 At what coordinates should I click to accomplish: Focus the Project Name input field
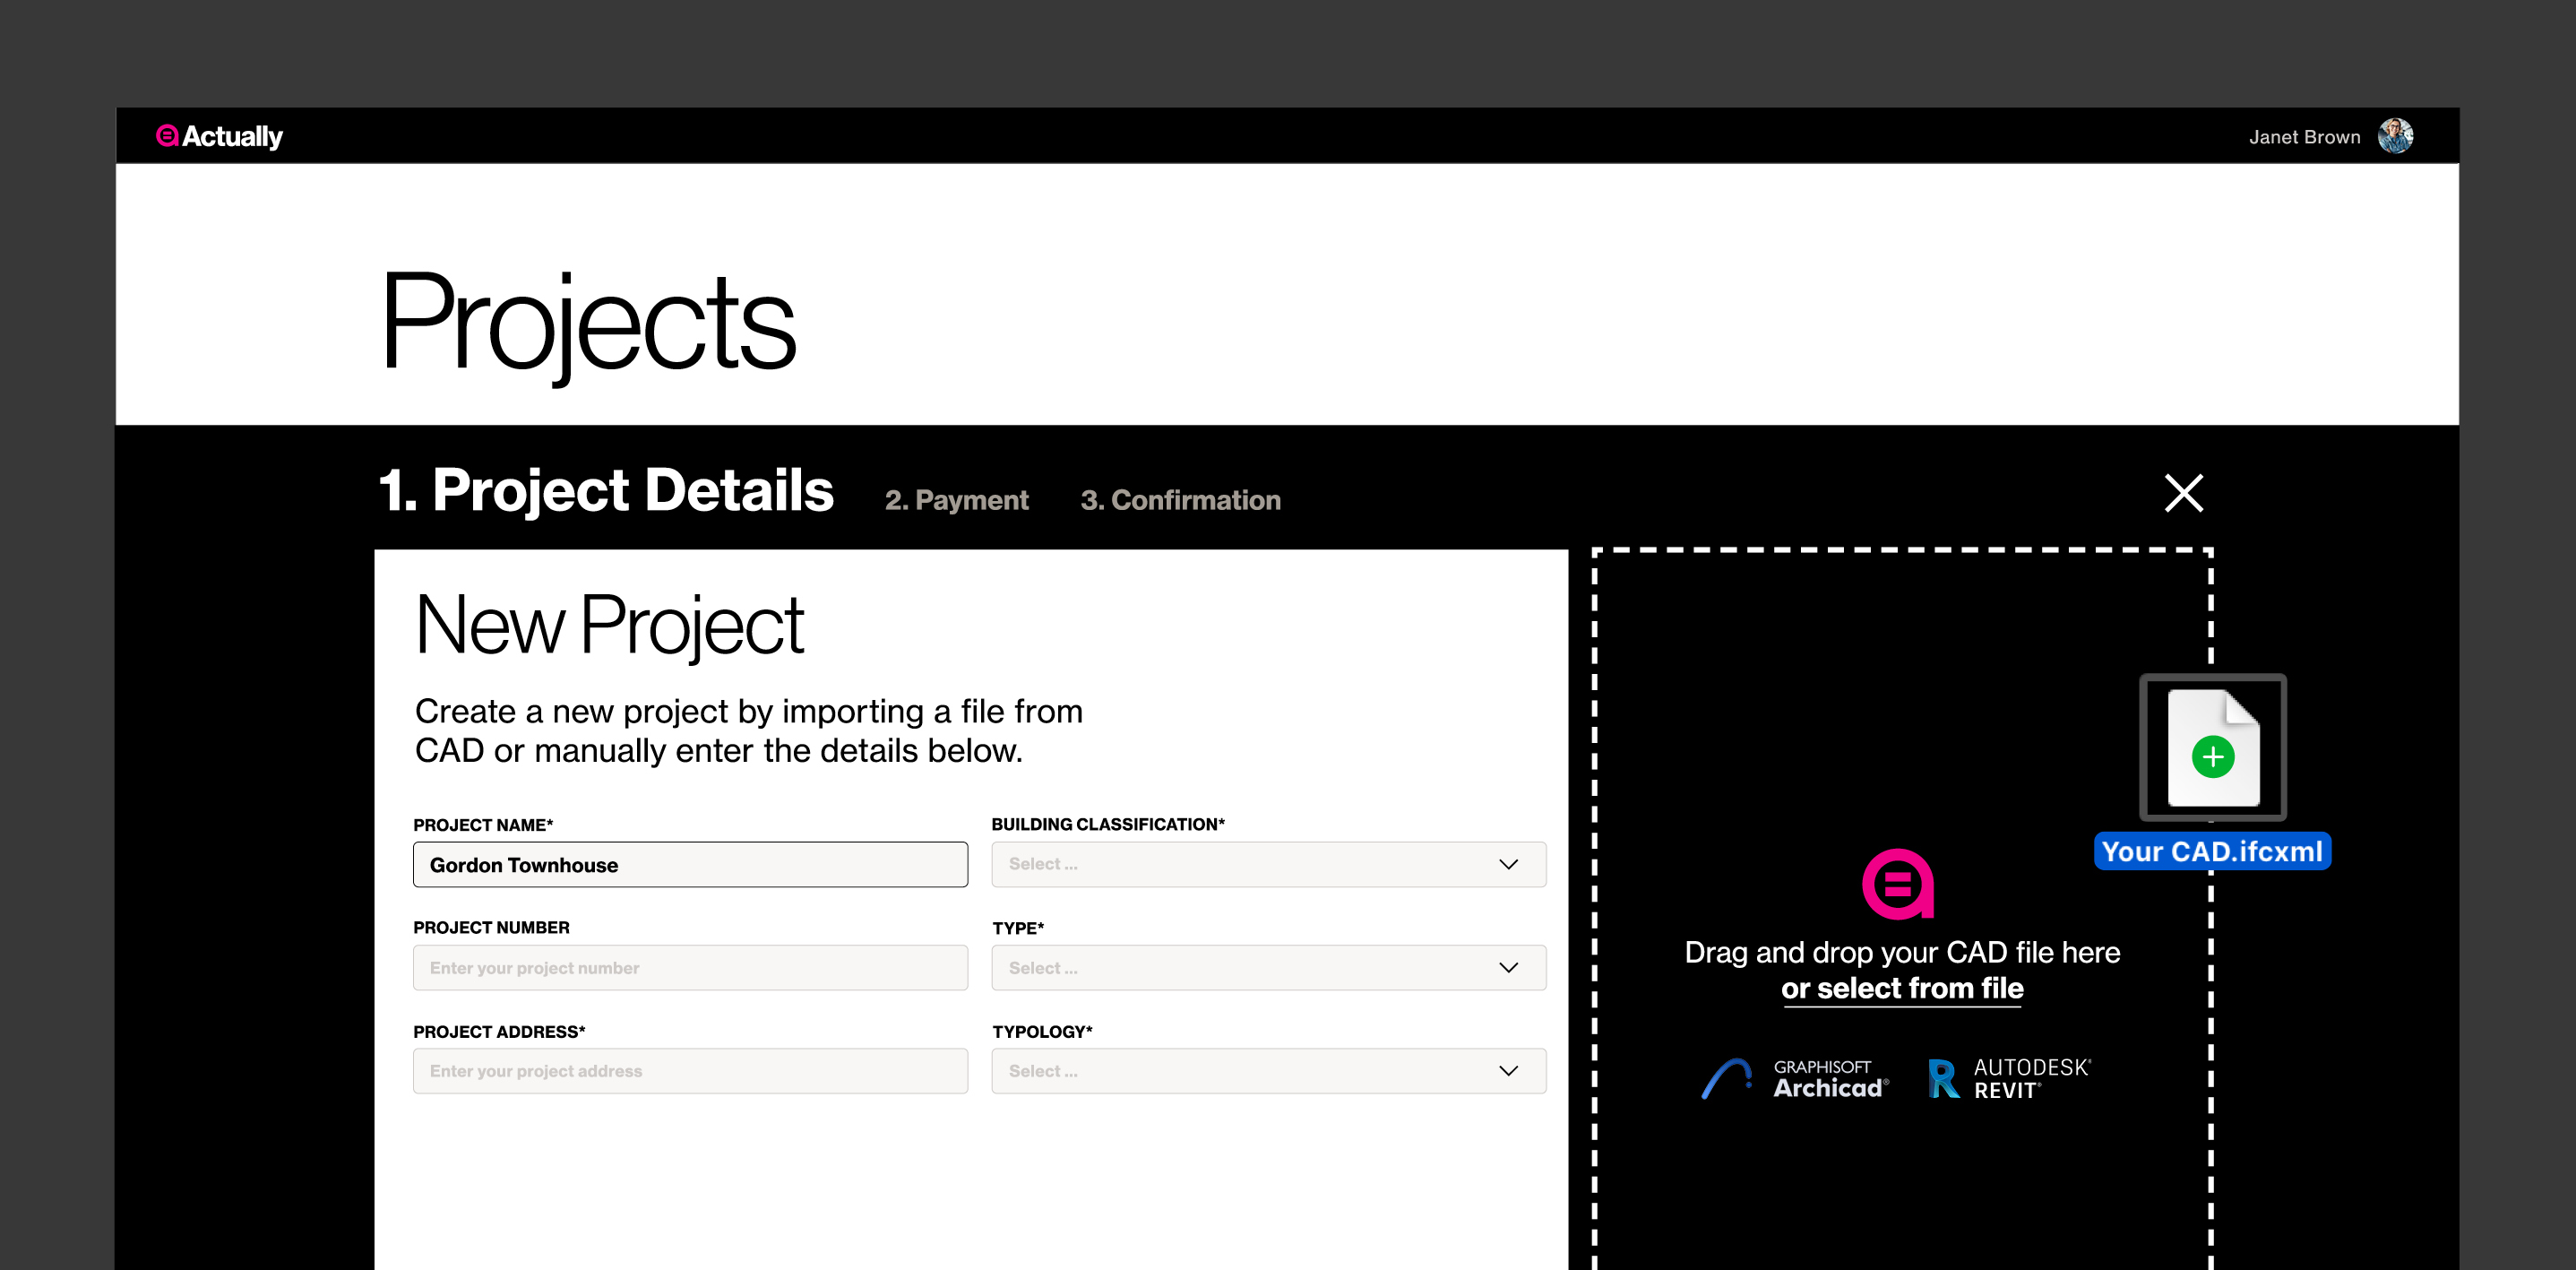point(690,865)
